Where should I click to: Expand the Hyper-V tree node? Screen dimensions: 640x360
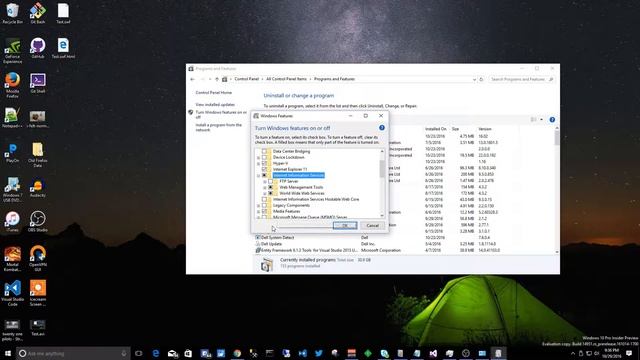[x=258, y=163]
